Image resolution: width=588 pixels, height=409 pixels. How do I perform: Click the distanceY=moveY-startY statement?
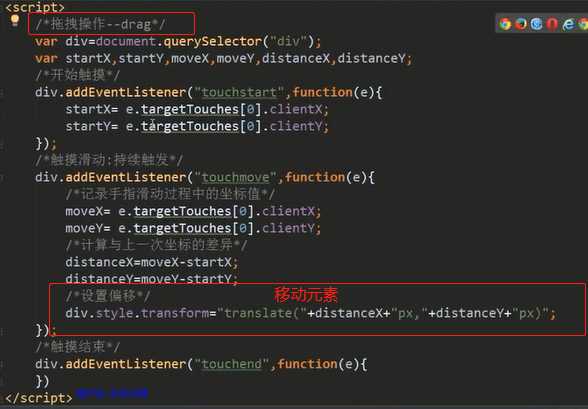coord(152,279)
